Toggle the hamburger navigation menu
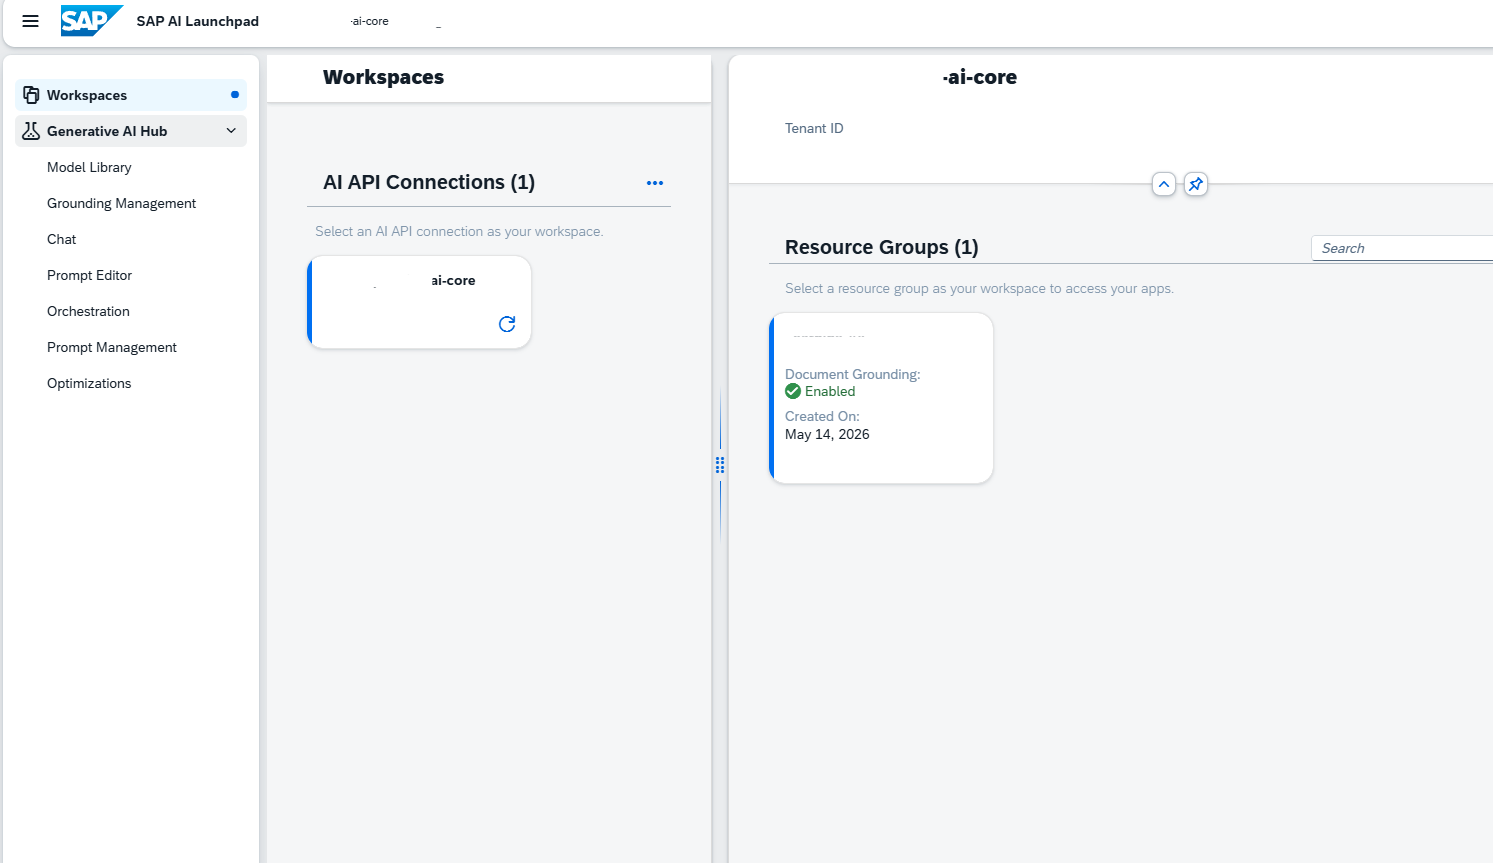1493x863 pixels. [x=30, y=21]
